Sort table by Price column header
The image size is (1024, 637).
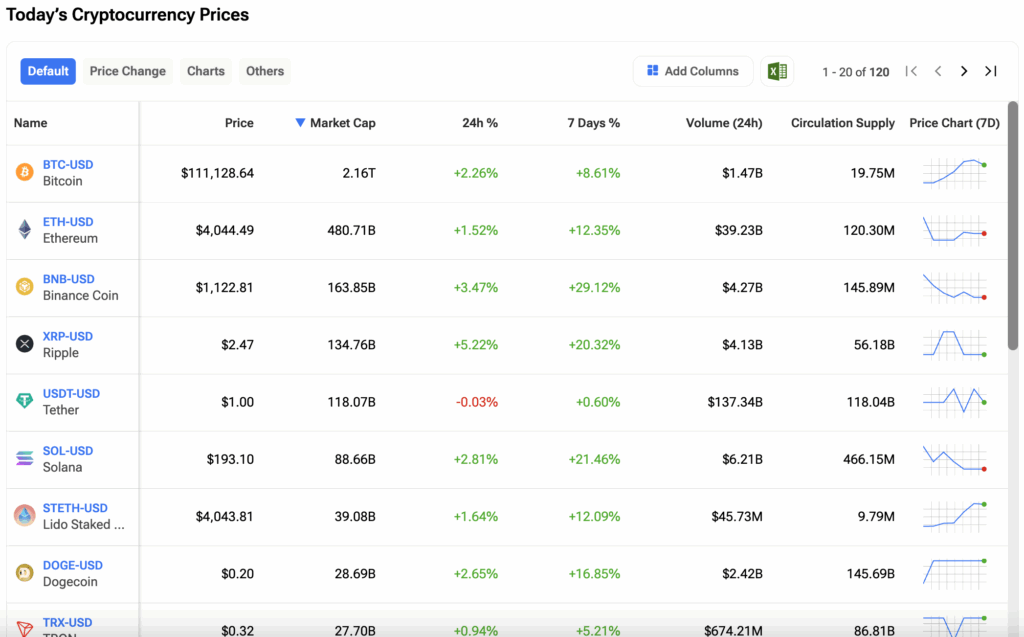pyautogui.click(x=239, y=123)
